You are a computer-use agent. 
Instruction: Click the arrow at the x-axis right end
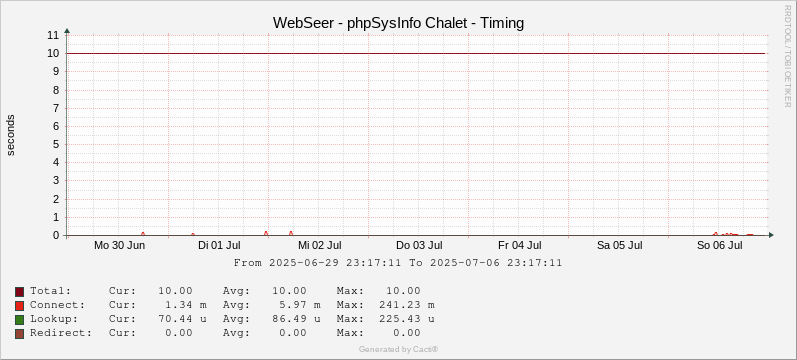tap(771, 235)
